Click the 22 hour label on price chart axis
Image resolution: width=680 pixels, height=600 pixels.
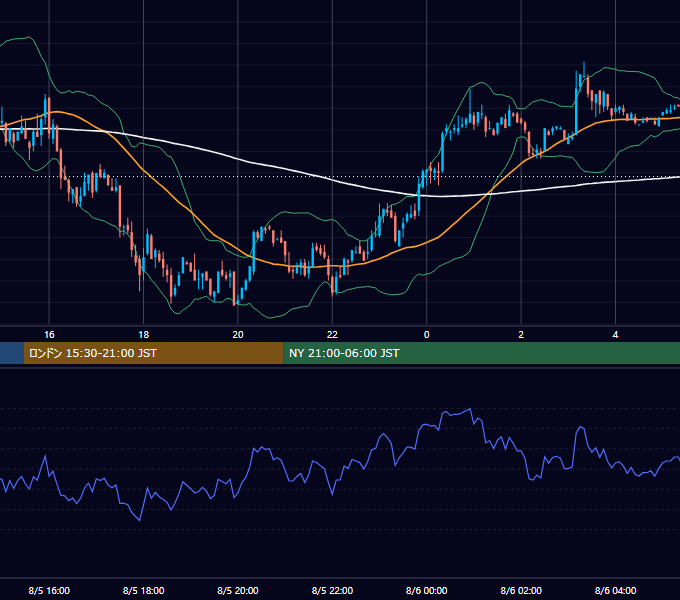pos(332,335)
